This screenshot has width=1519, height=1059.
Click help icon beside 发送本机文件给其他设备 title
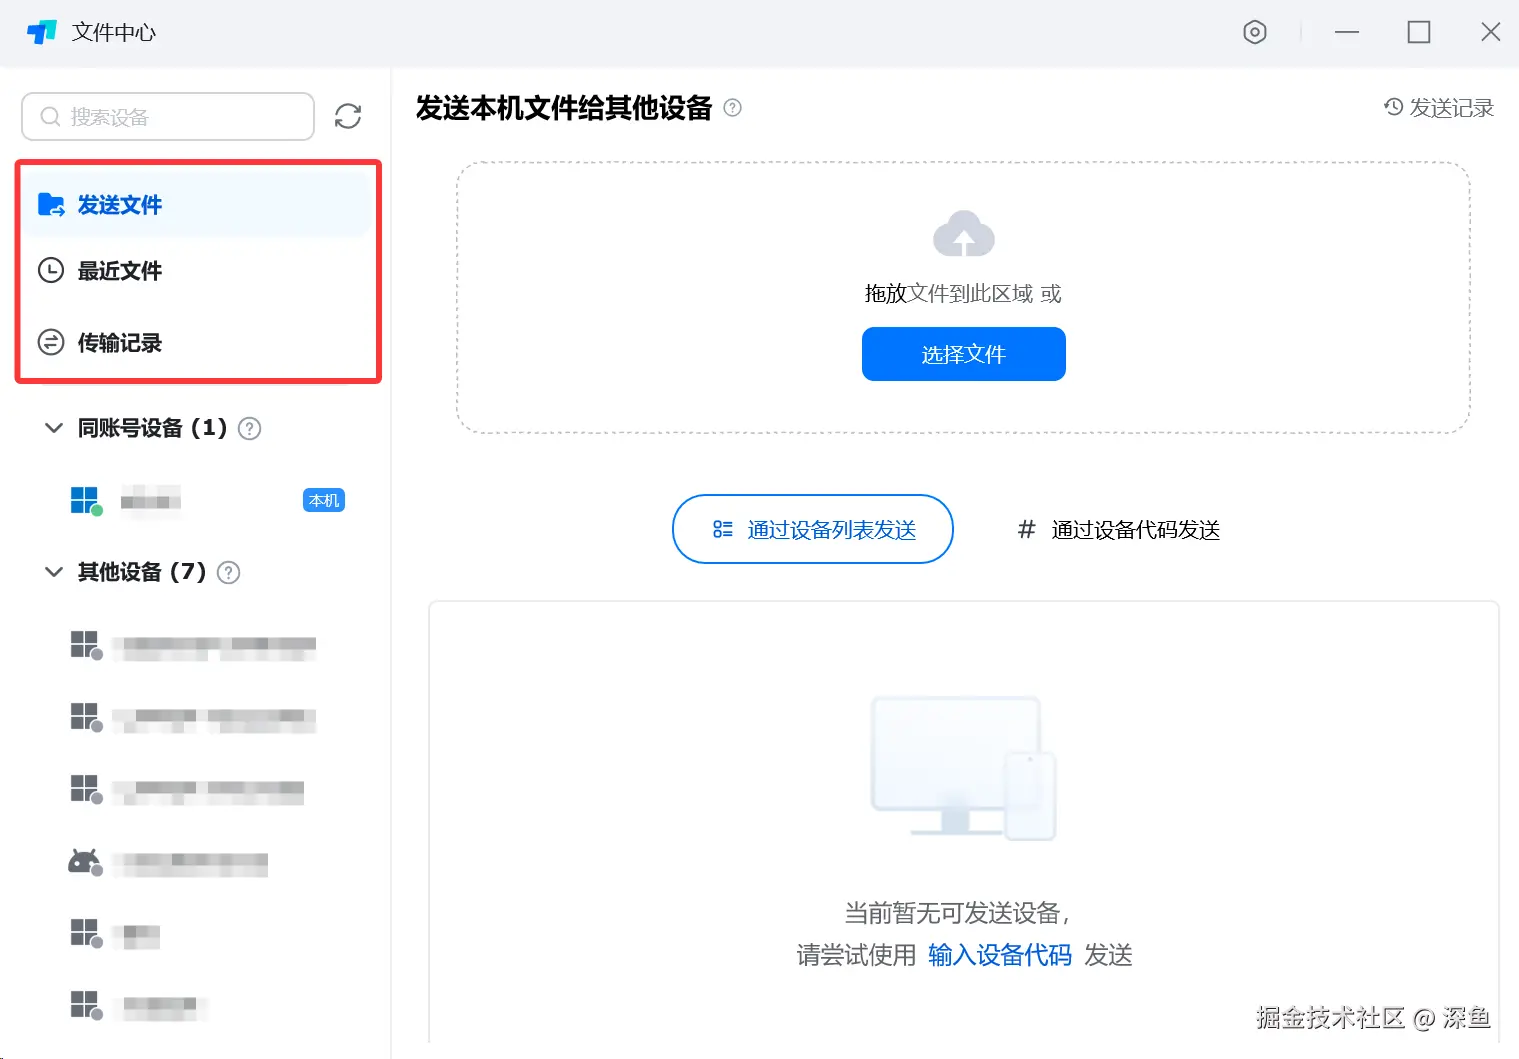[x=733, y=108]
